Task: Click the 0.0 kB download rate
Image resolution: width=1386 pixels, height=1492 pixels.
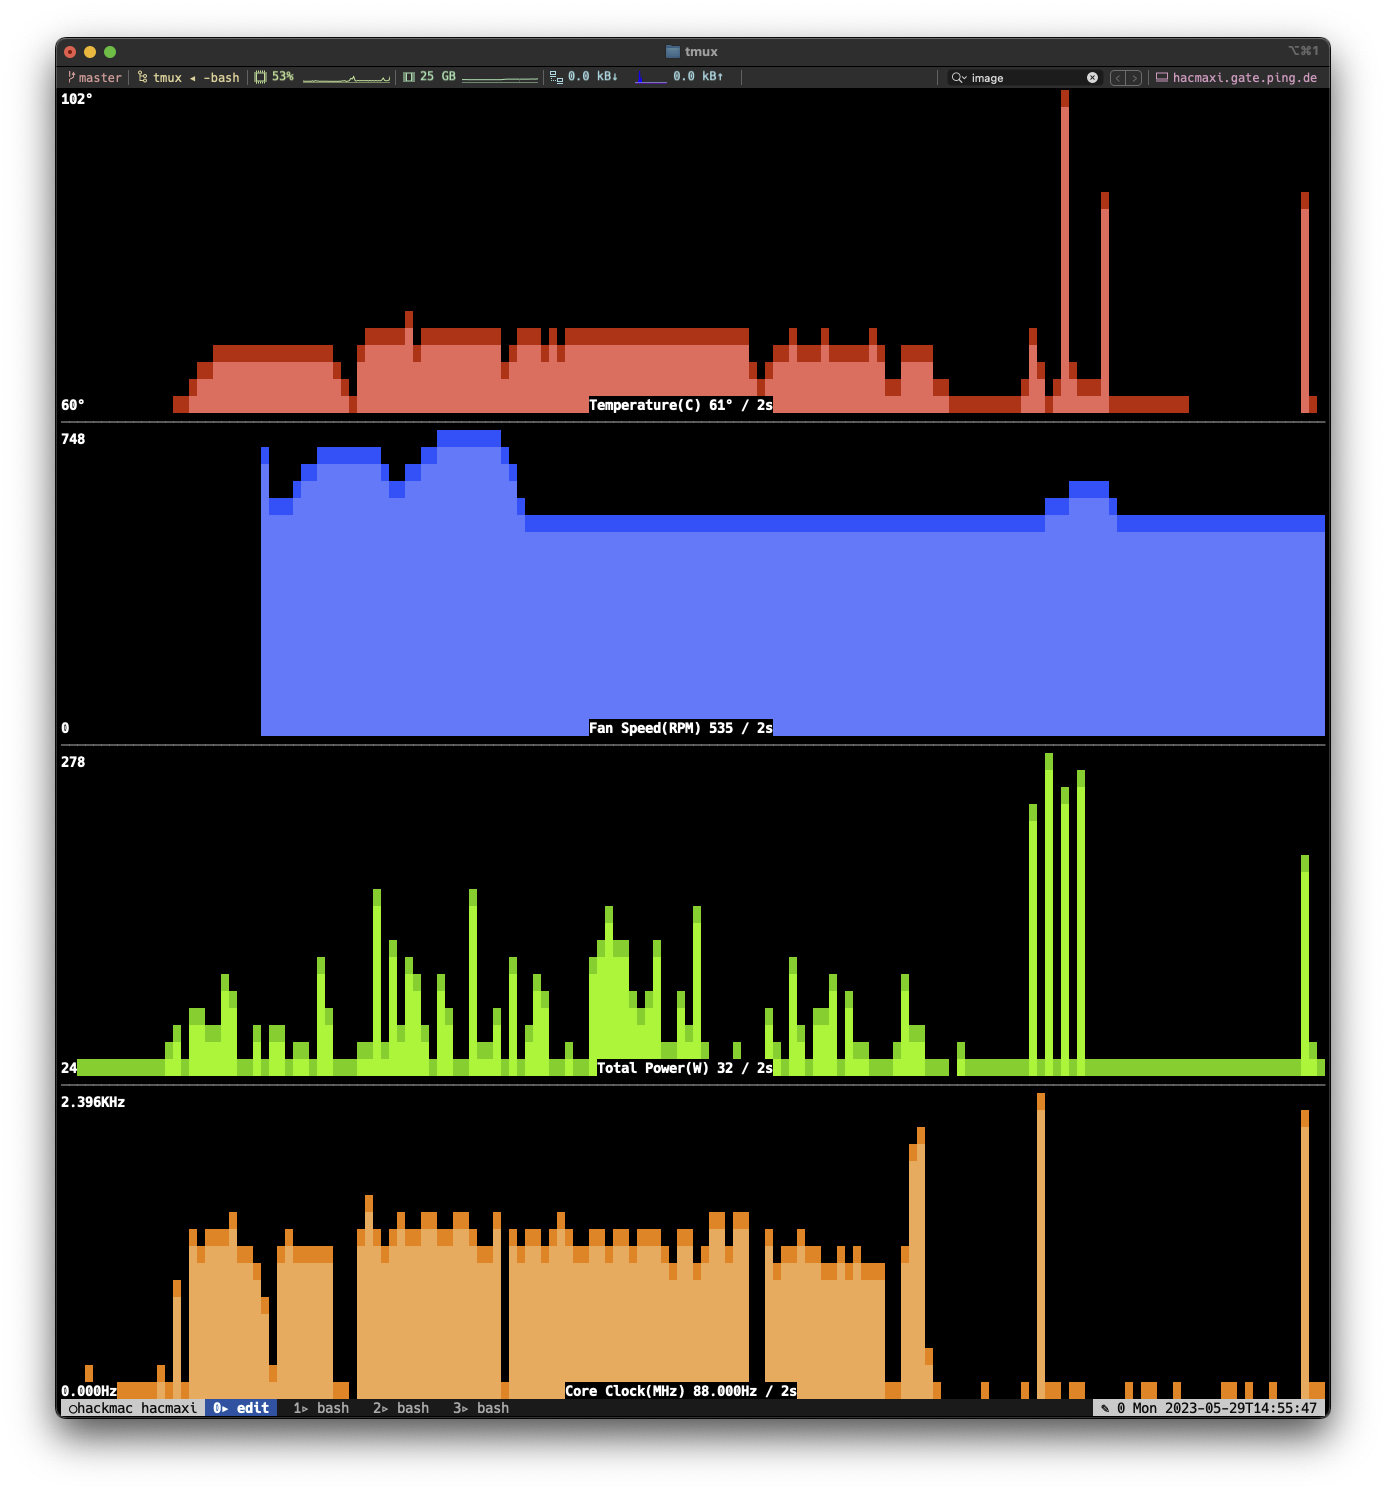Action: (x=593, y=76)
